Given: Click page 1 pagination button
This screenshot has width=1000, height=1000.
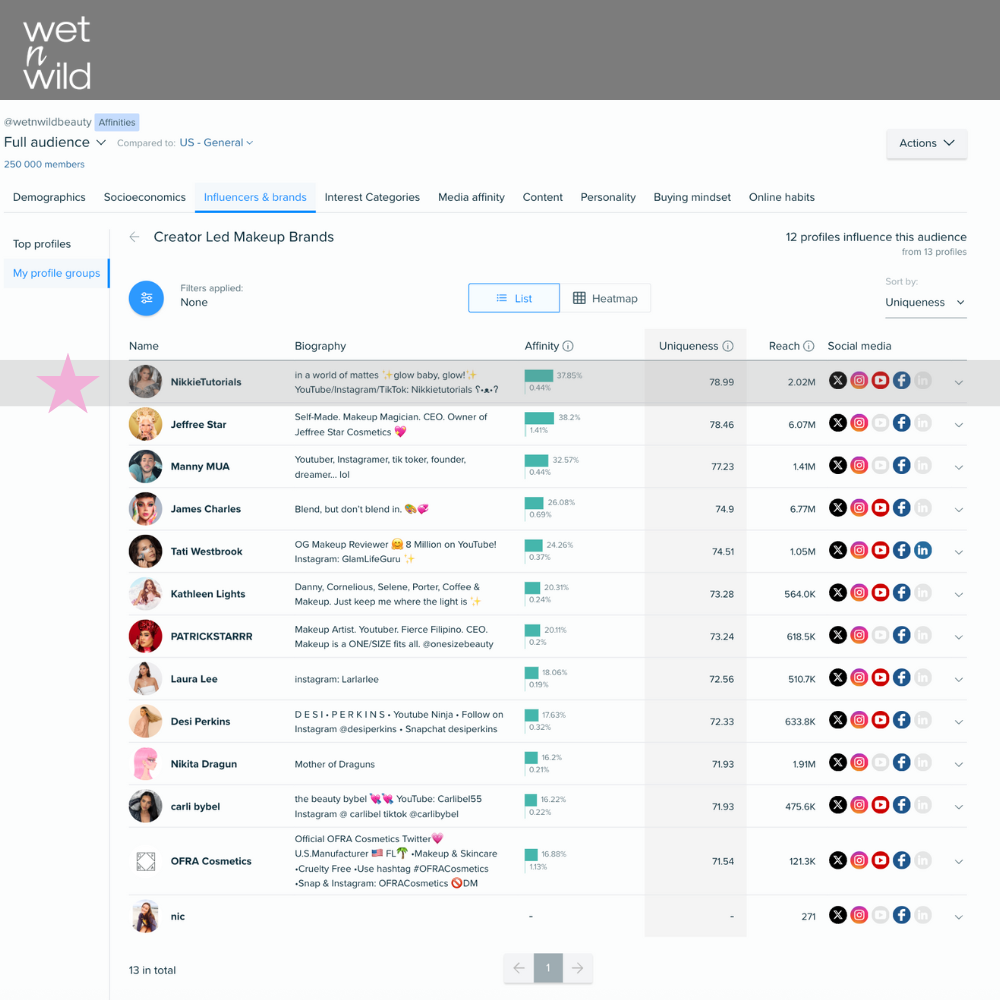Looking at the screenshot, I should click(548, 968).
